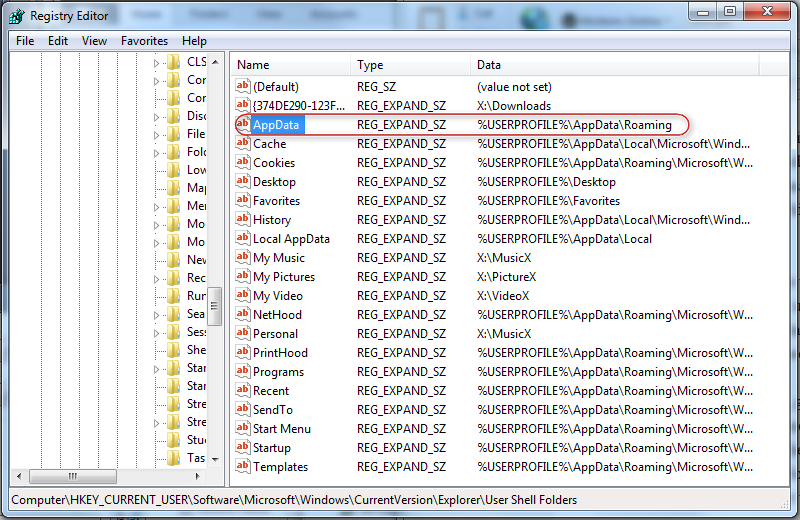Viewport: 800px width, 520px height.
Task: Click the icon beside My Pictures value
Action: point(242,277)
